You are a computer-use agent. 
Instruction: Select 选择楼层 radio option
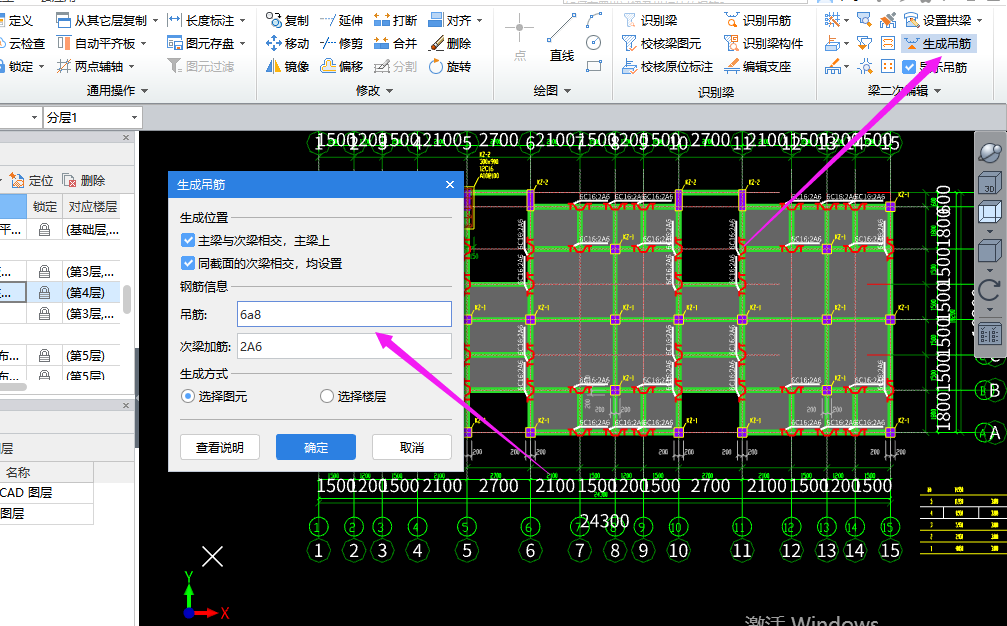(327, 396)
